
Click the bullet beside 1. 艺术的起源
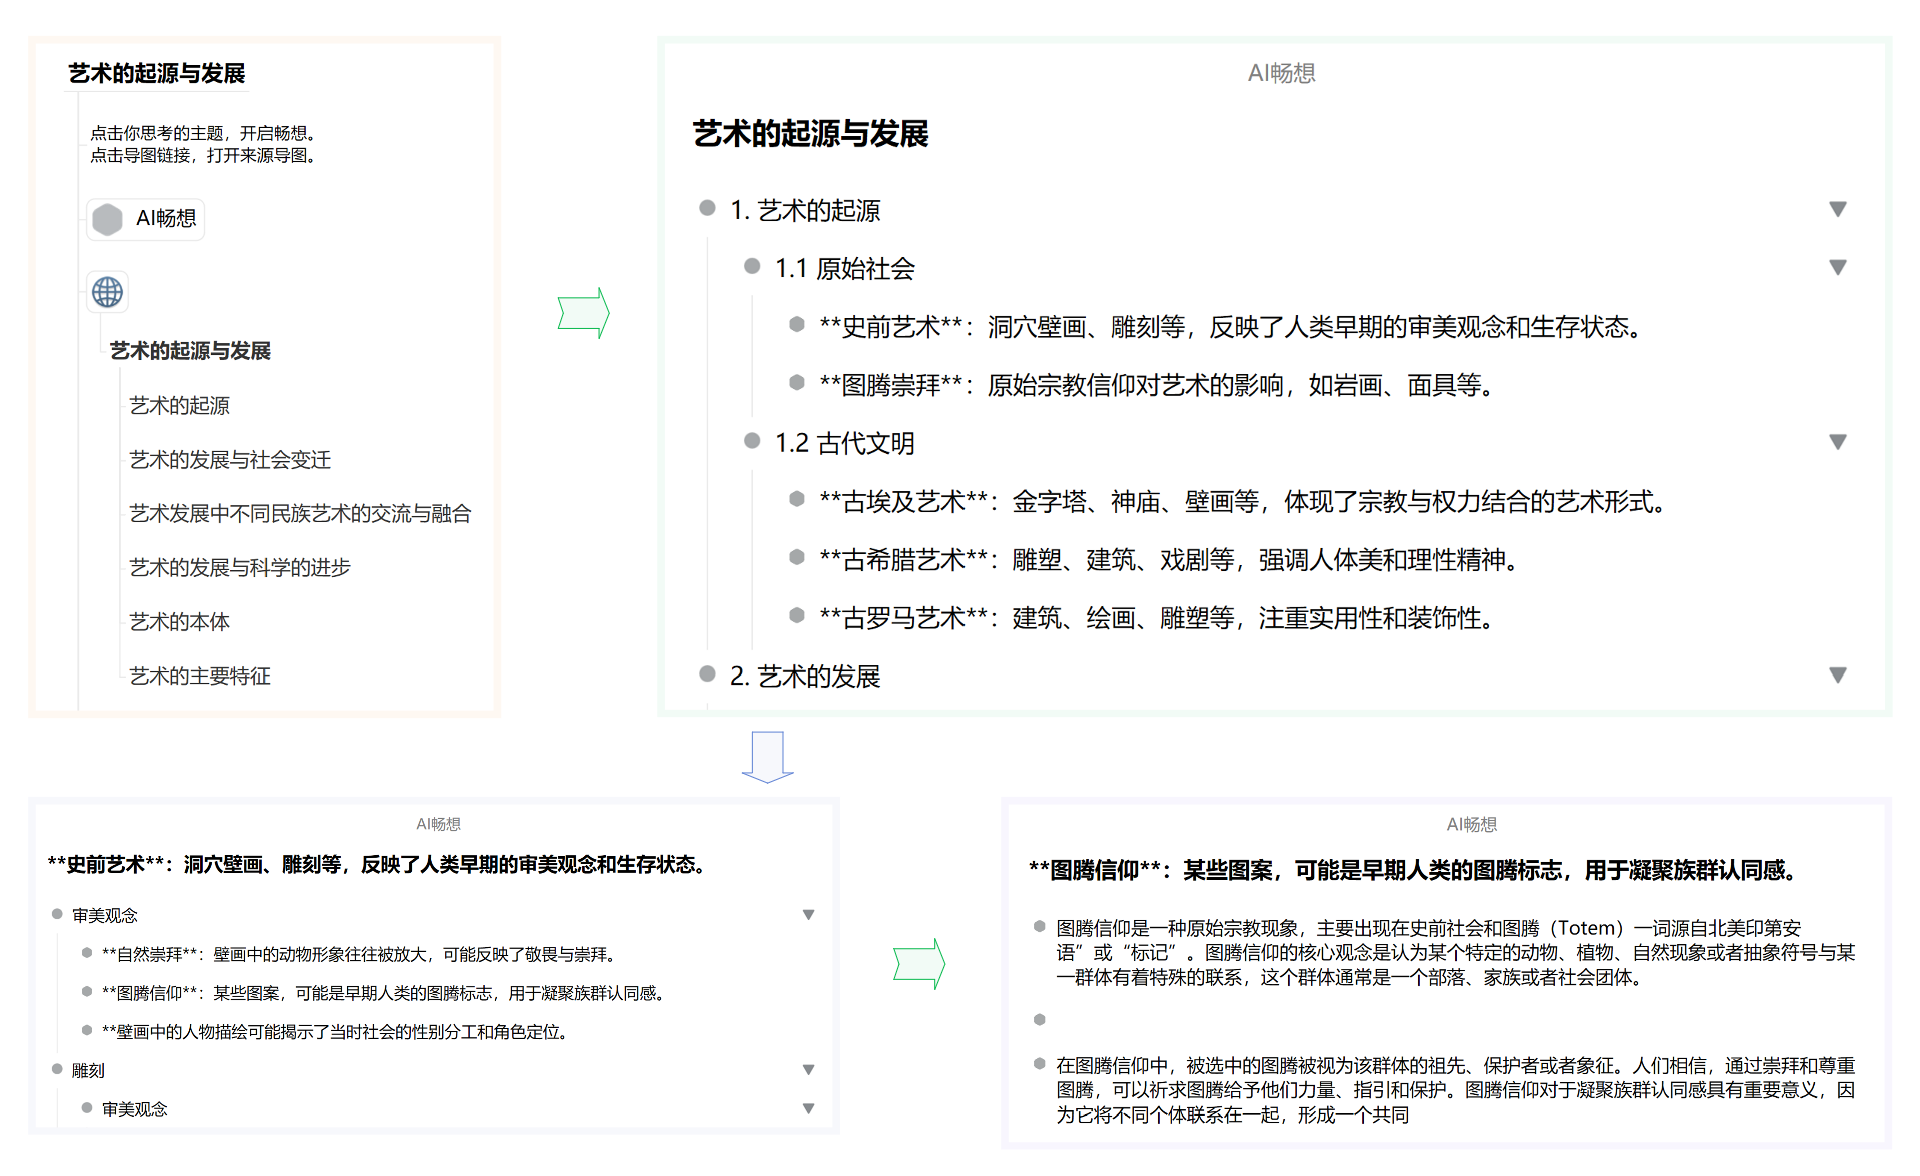(707, 208)
